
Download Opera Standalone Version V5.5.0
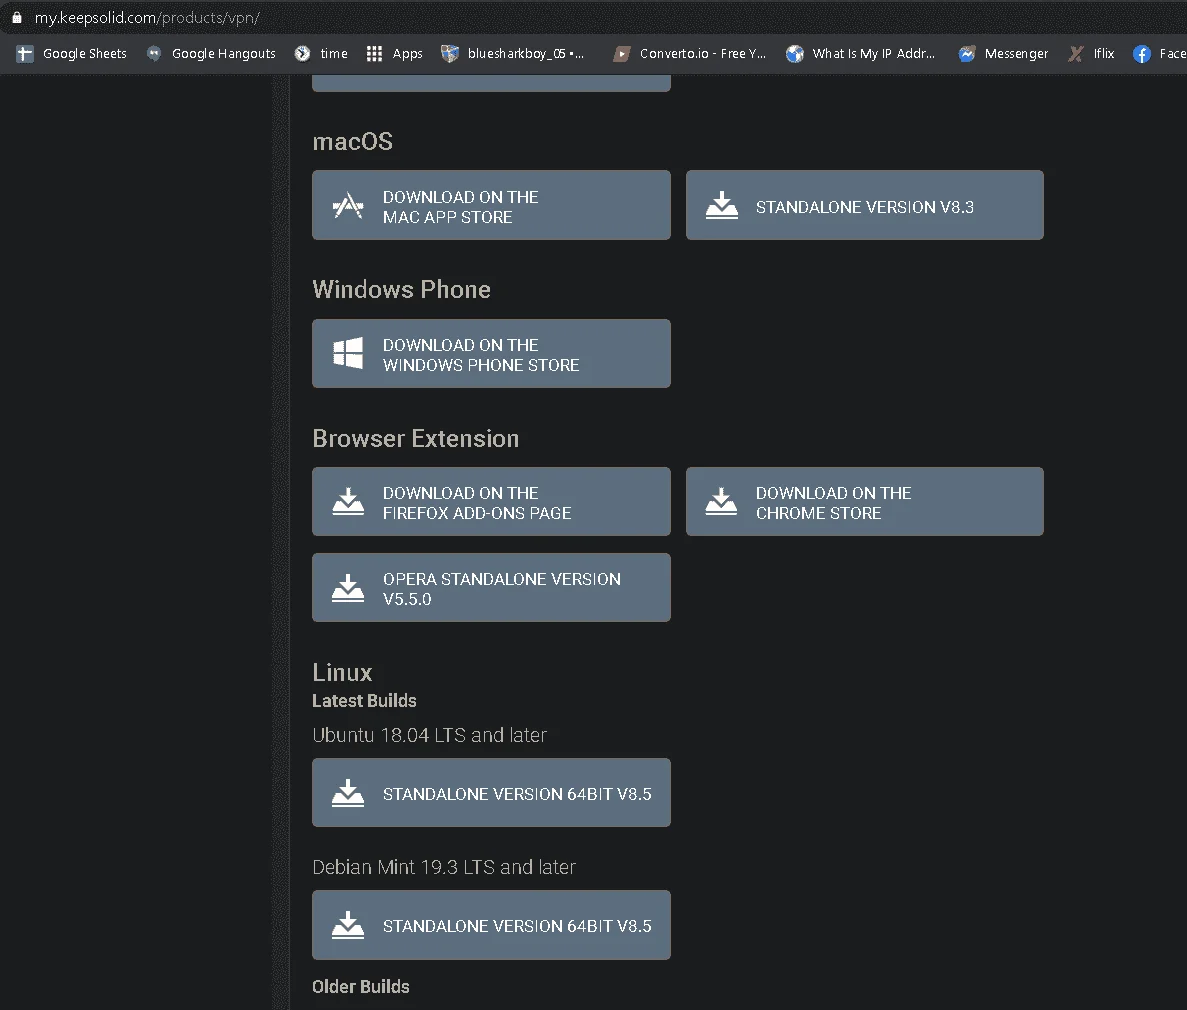(x=491, y=588)
